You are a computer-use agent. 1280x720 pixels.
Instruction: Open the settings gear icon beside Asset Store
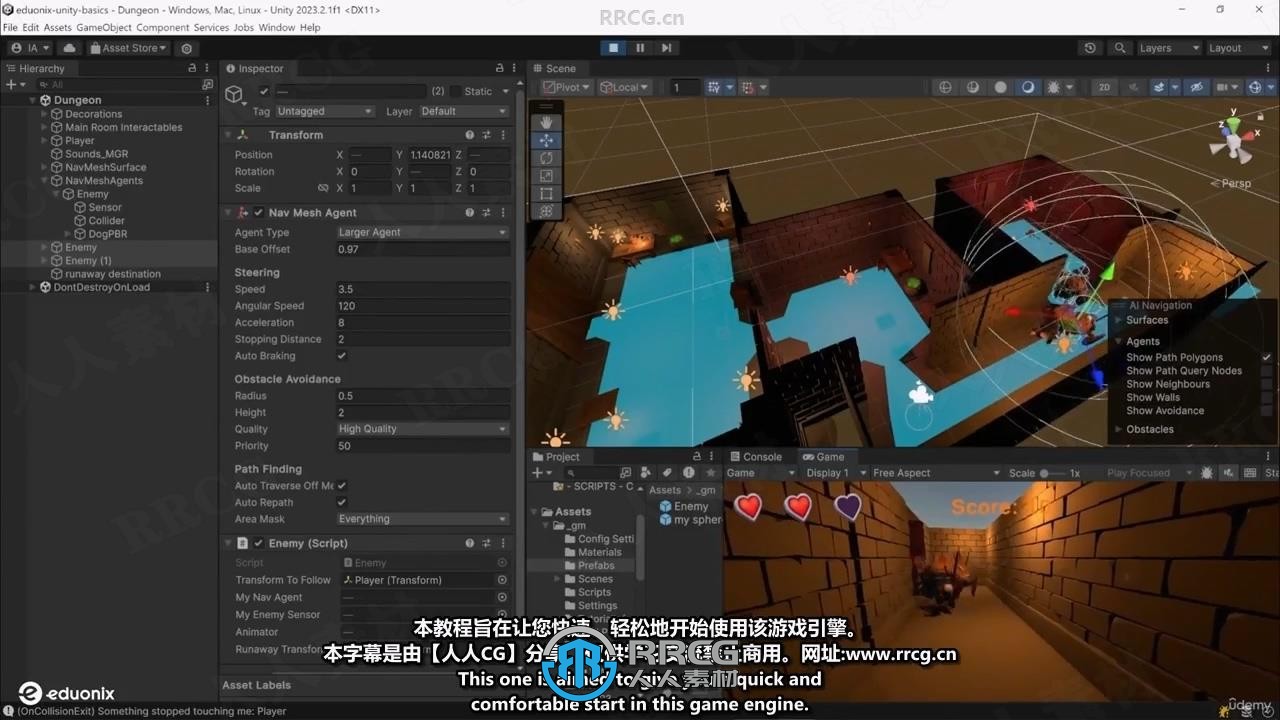[x=187, y=48]
